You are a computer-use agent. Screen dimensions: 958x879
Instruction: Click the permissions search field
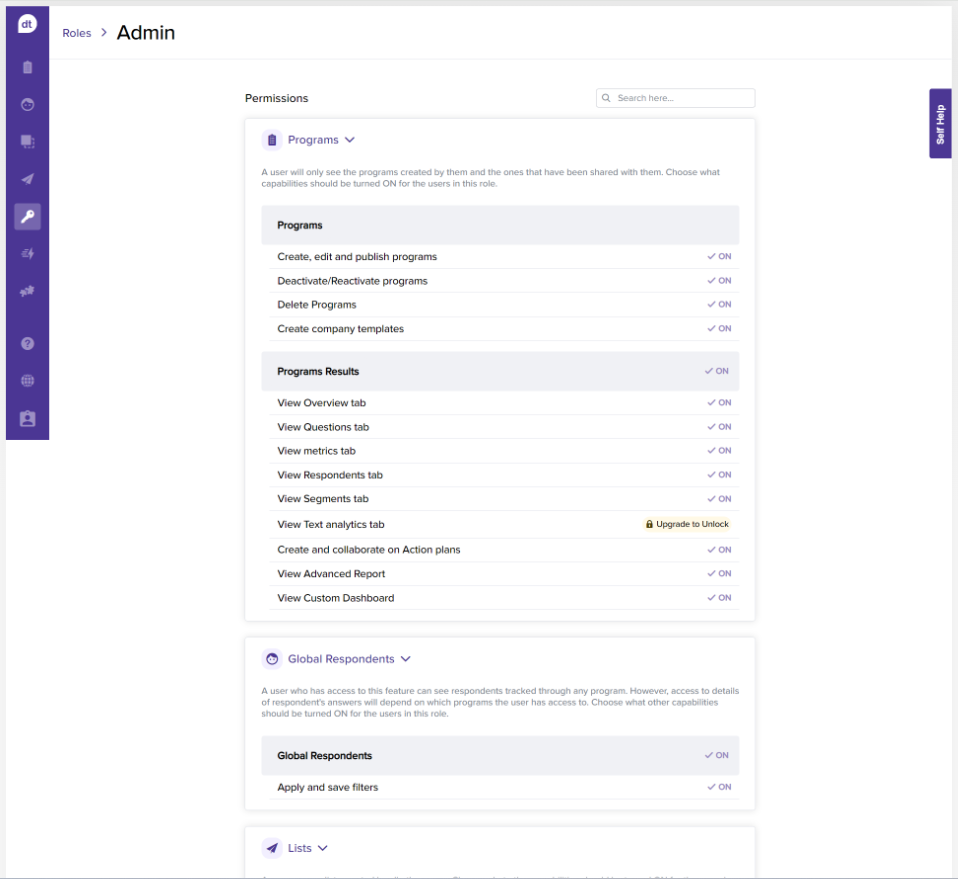coord(682,98)
